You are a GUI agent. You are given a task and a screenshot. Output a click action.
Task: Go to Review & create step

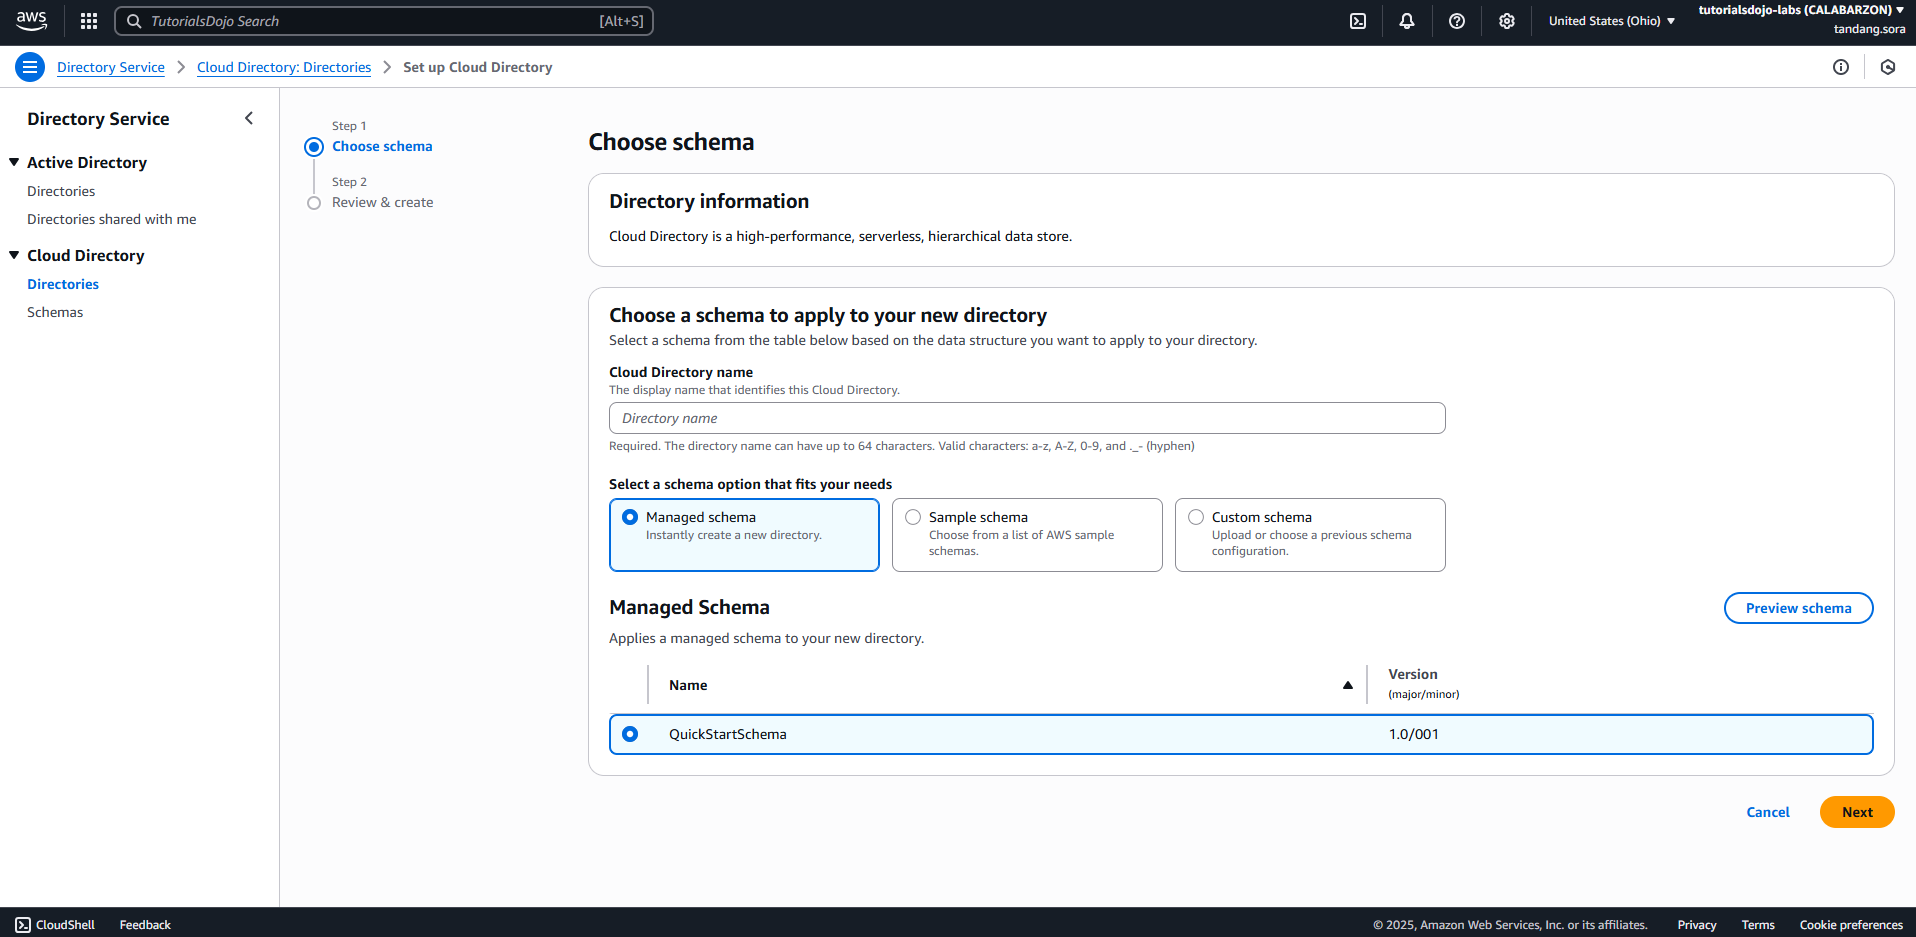click(x=382, y=202)
